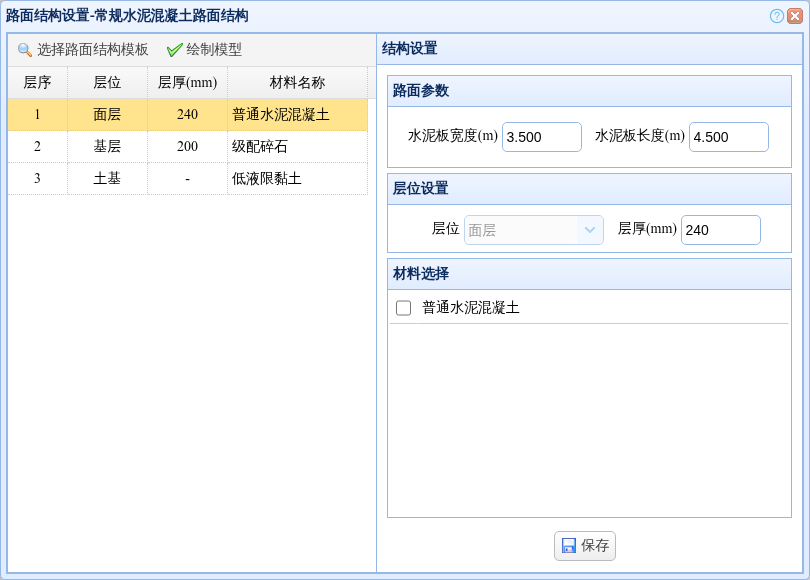This screenshot has height=580, width=810.
Task: Click thickness cell 240 in table
Action: (x=187, y=115)
